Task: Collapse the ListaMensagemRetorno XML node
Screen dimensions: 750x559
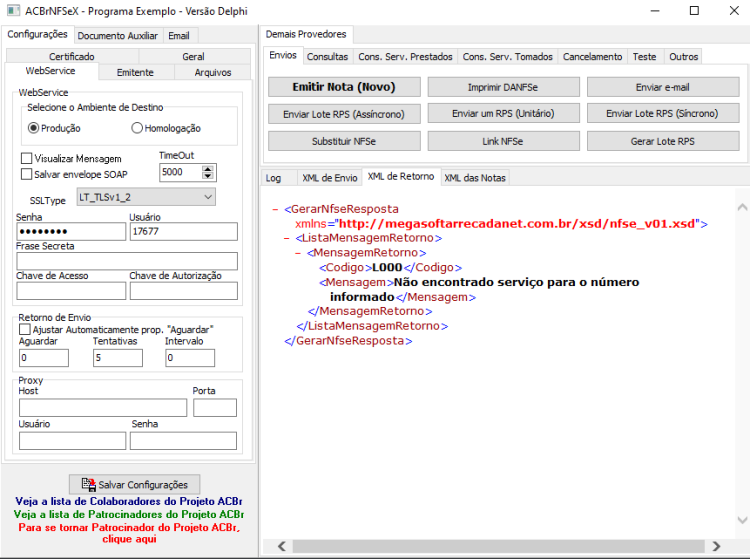Action: coord(287,238)
